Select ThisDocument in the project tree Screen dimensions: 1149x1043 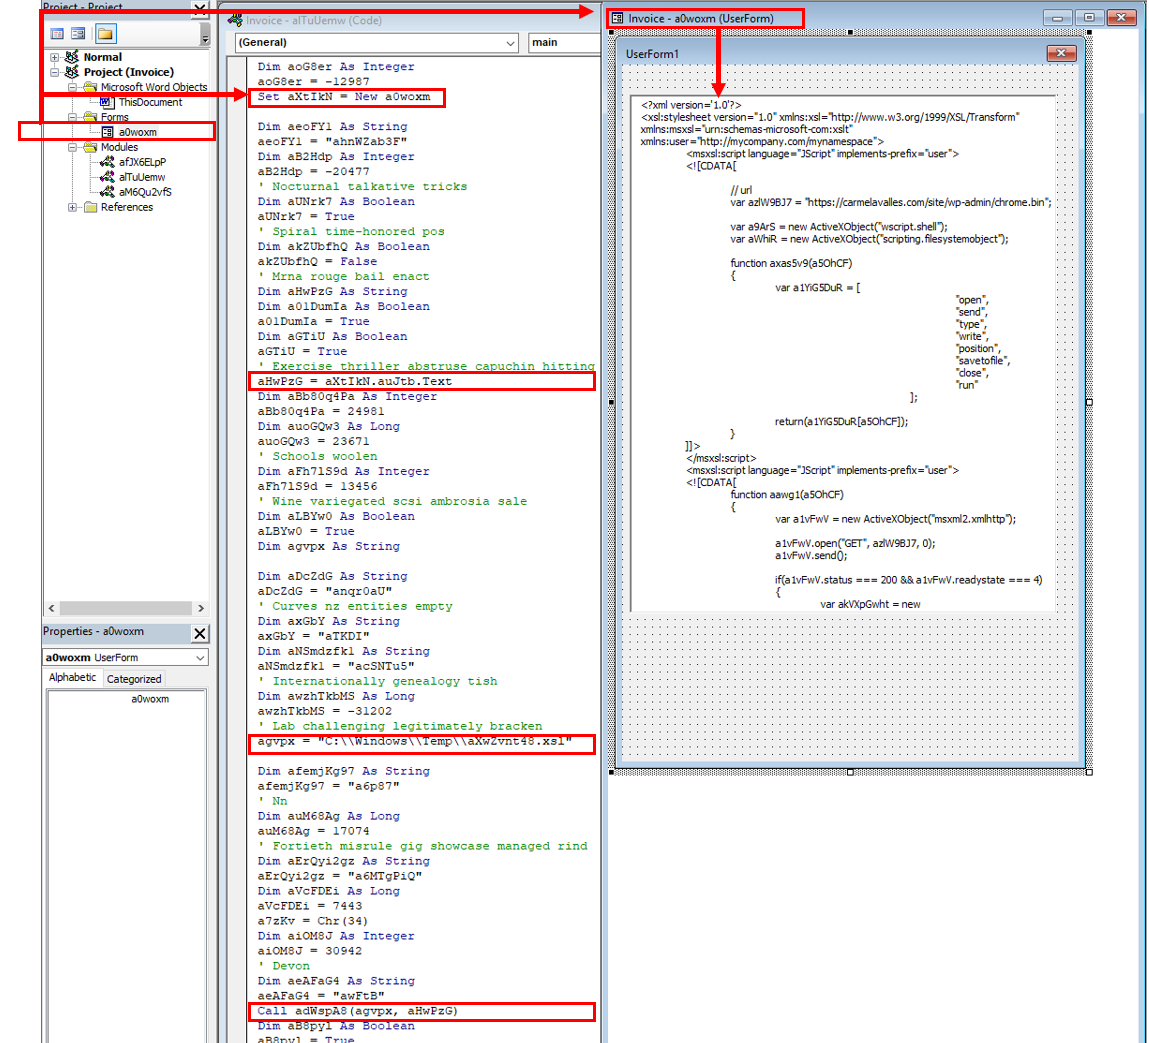click(150, 102)
